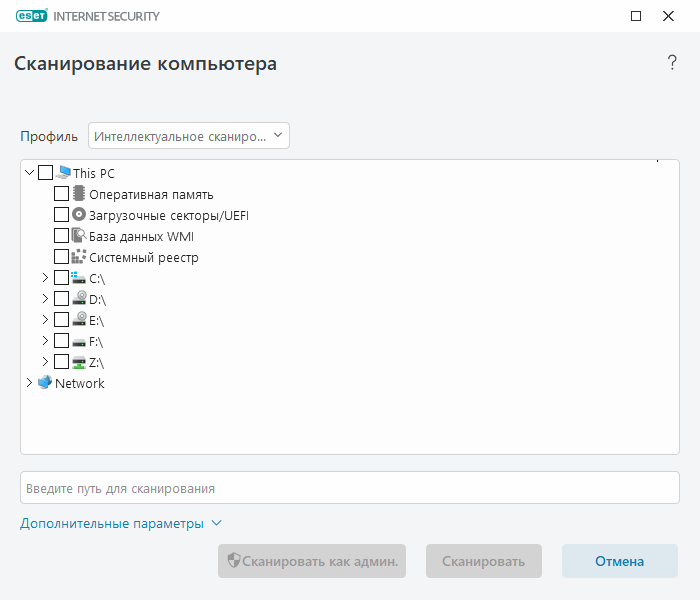Expand the Network tree node
This screenshot has width=700, height=600.
point(29,383)
